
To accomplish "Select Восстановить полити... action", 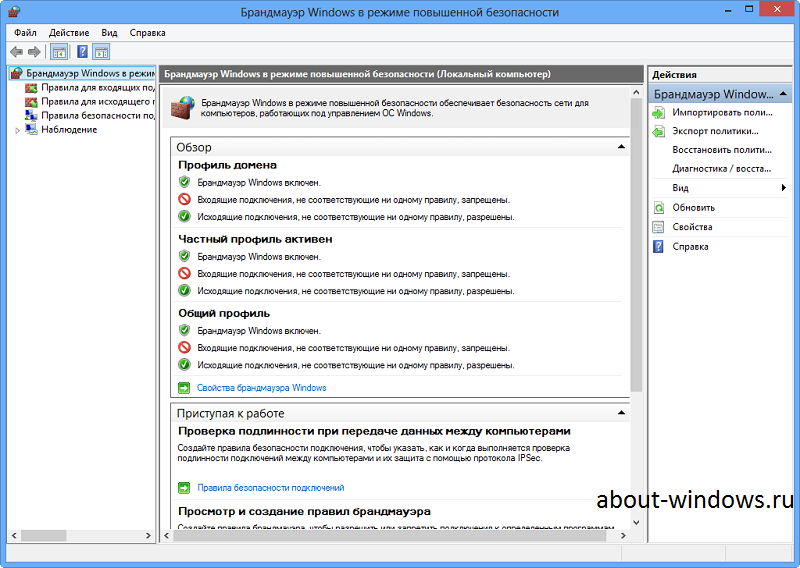I will coord(721,150).
